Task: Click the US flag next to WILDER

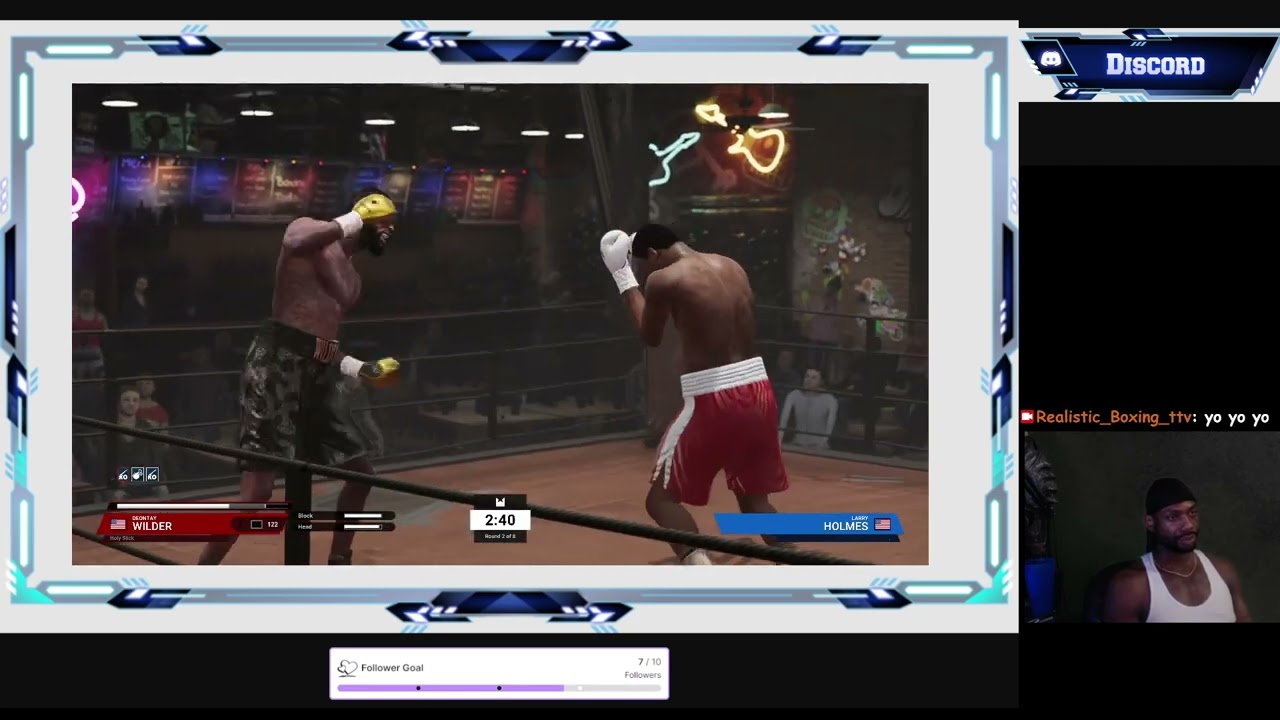Action: click(118, 524)
